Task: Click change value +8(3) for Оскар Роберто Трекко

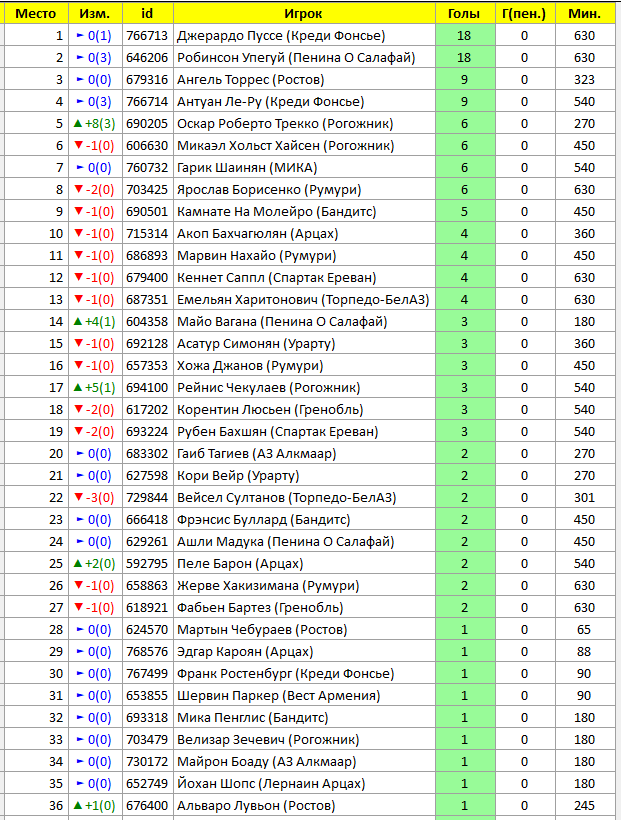Action: 100,123
